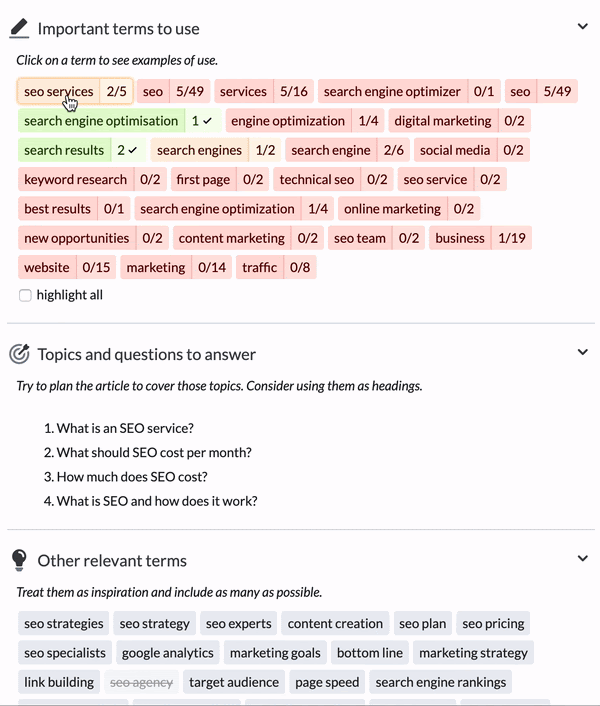Choose the keyword research term
This screenshot has width=600, height=706.
[92, 179]
